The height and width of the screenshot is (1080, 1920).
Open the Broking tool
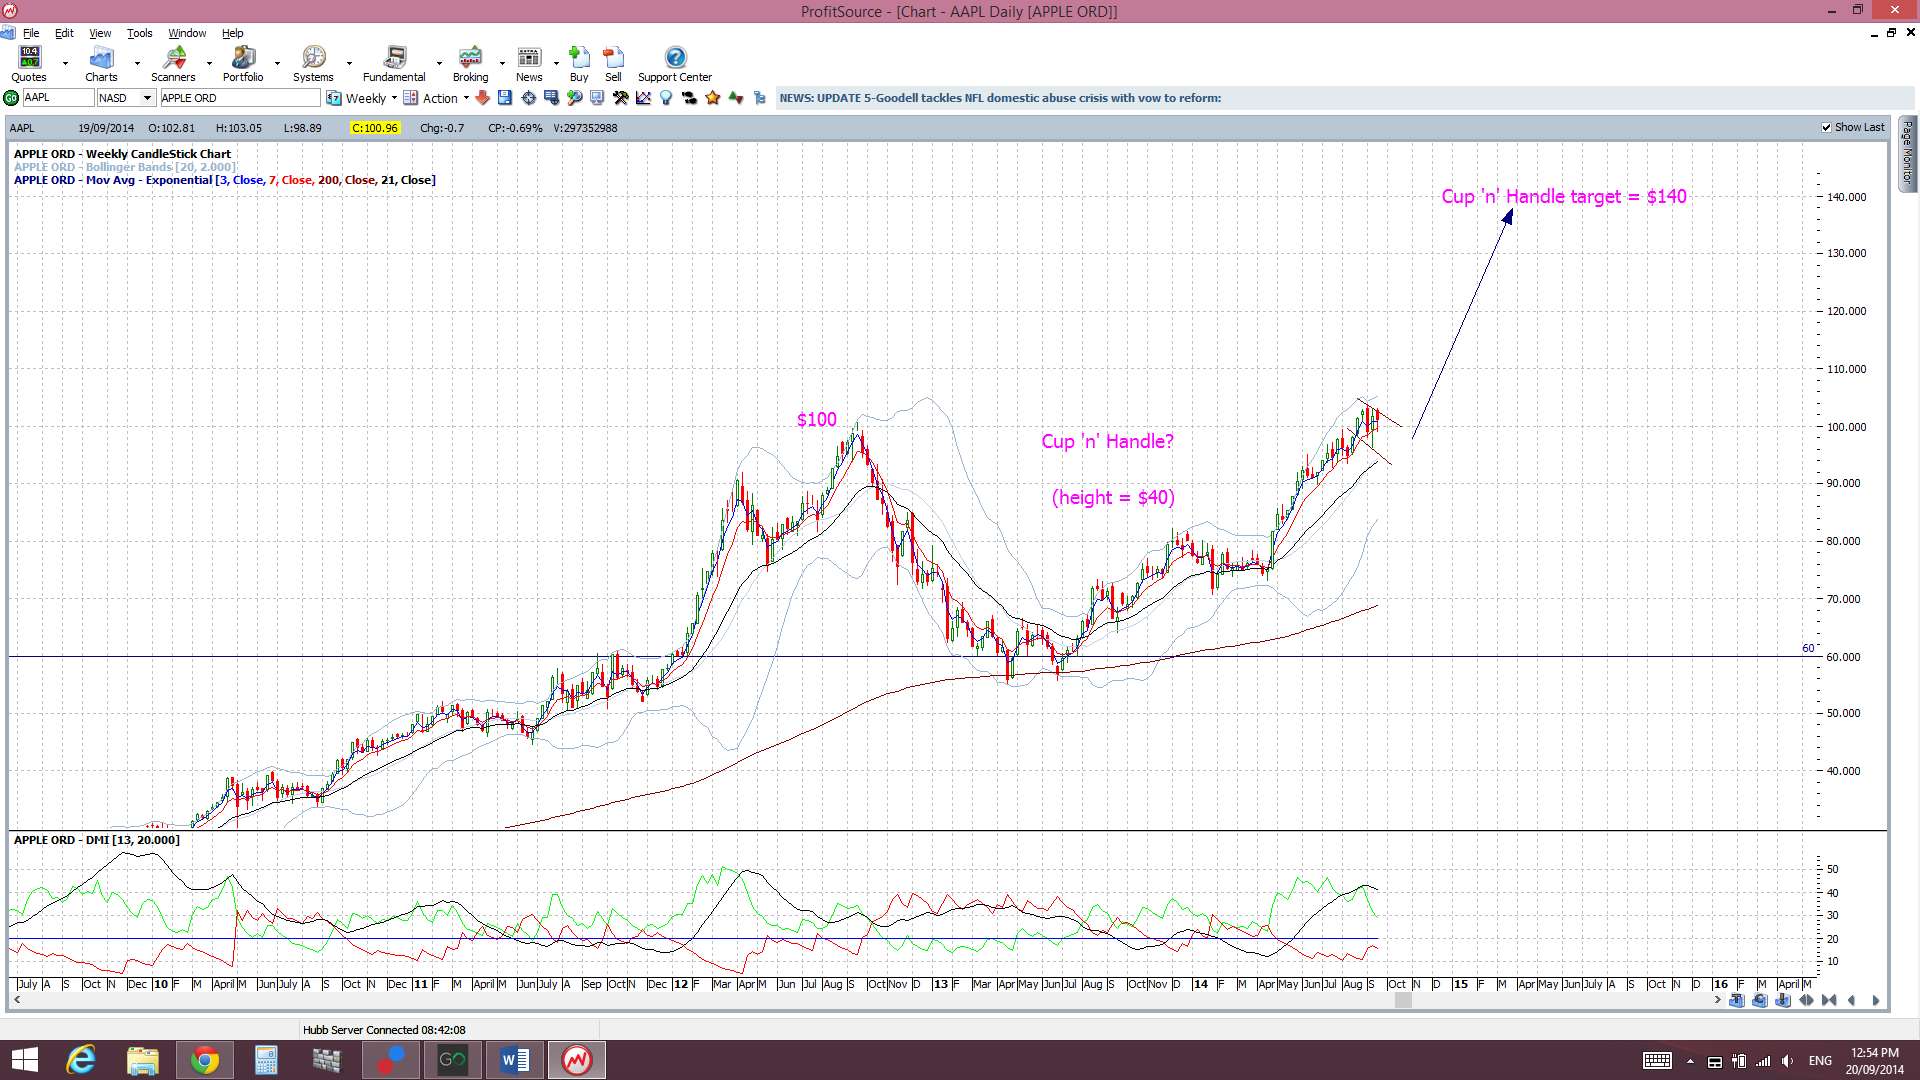[470, 64]
